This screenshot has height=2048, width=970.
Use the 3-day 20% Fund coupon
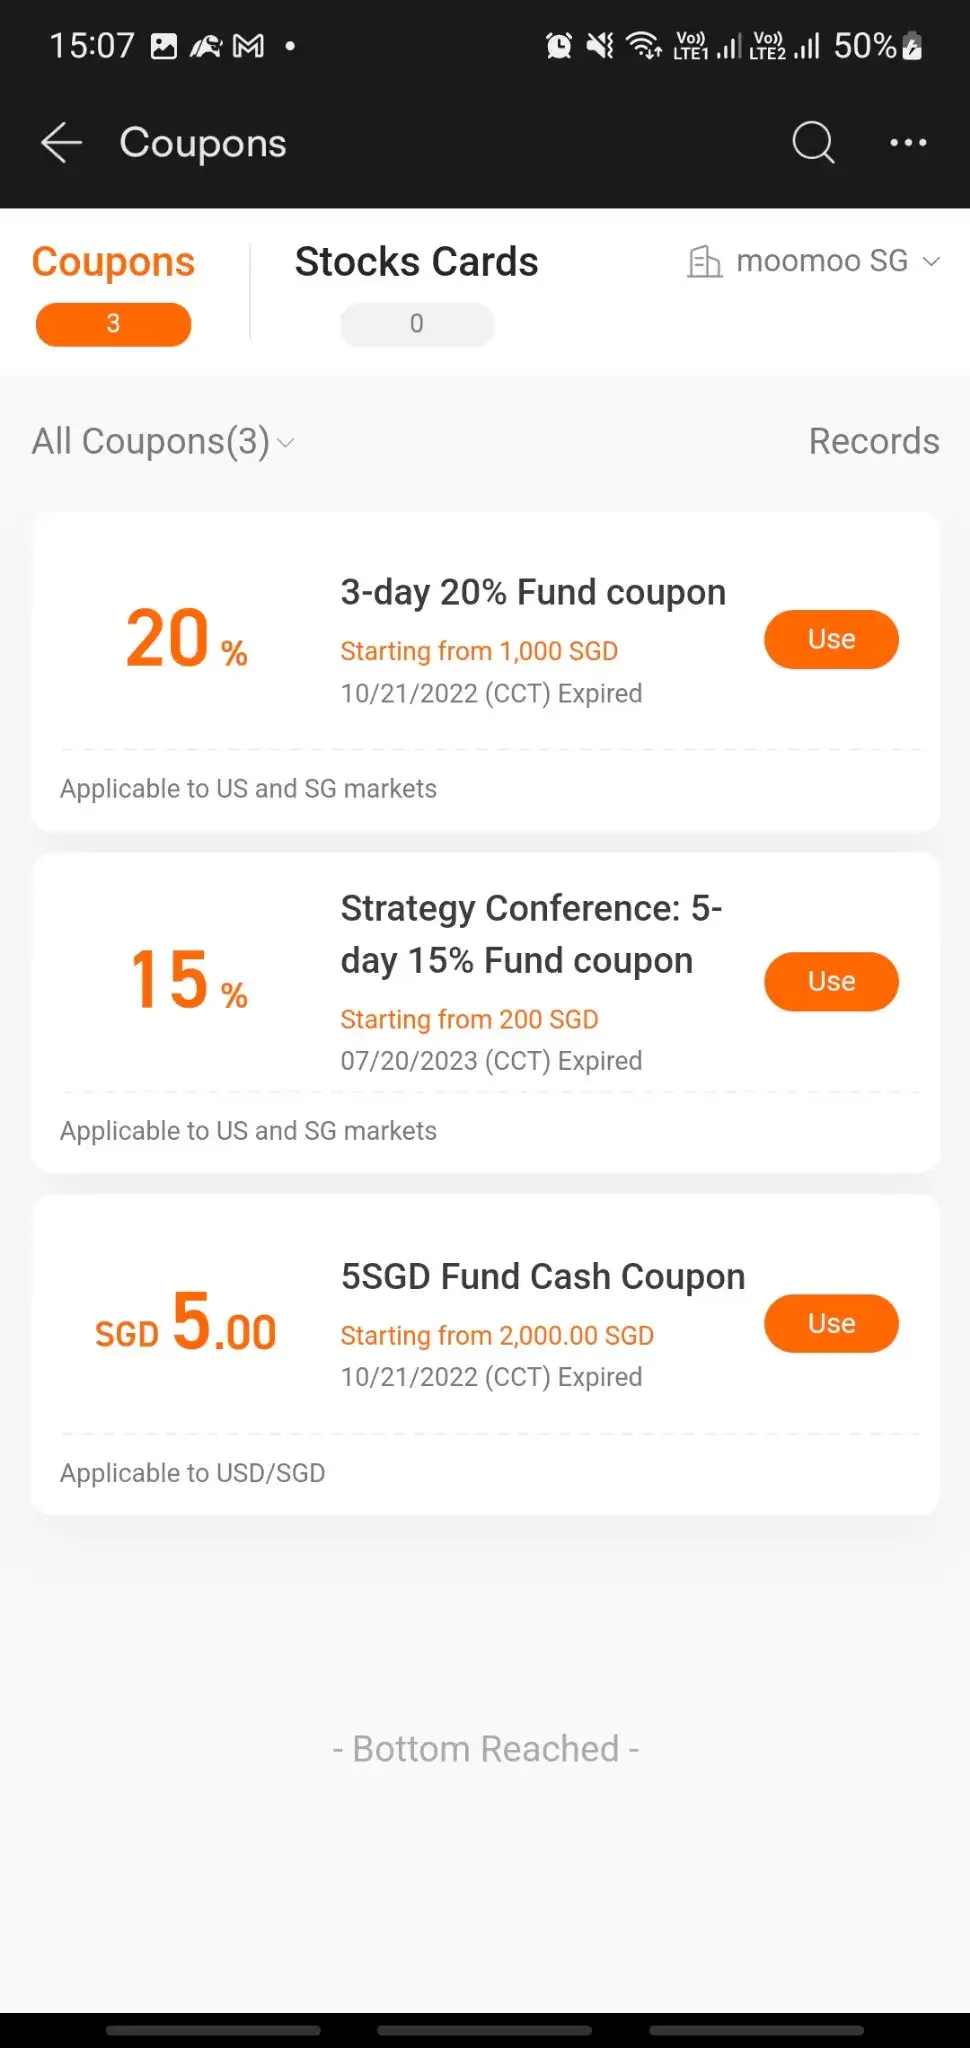click(x=831, y=639)
